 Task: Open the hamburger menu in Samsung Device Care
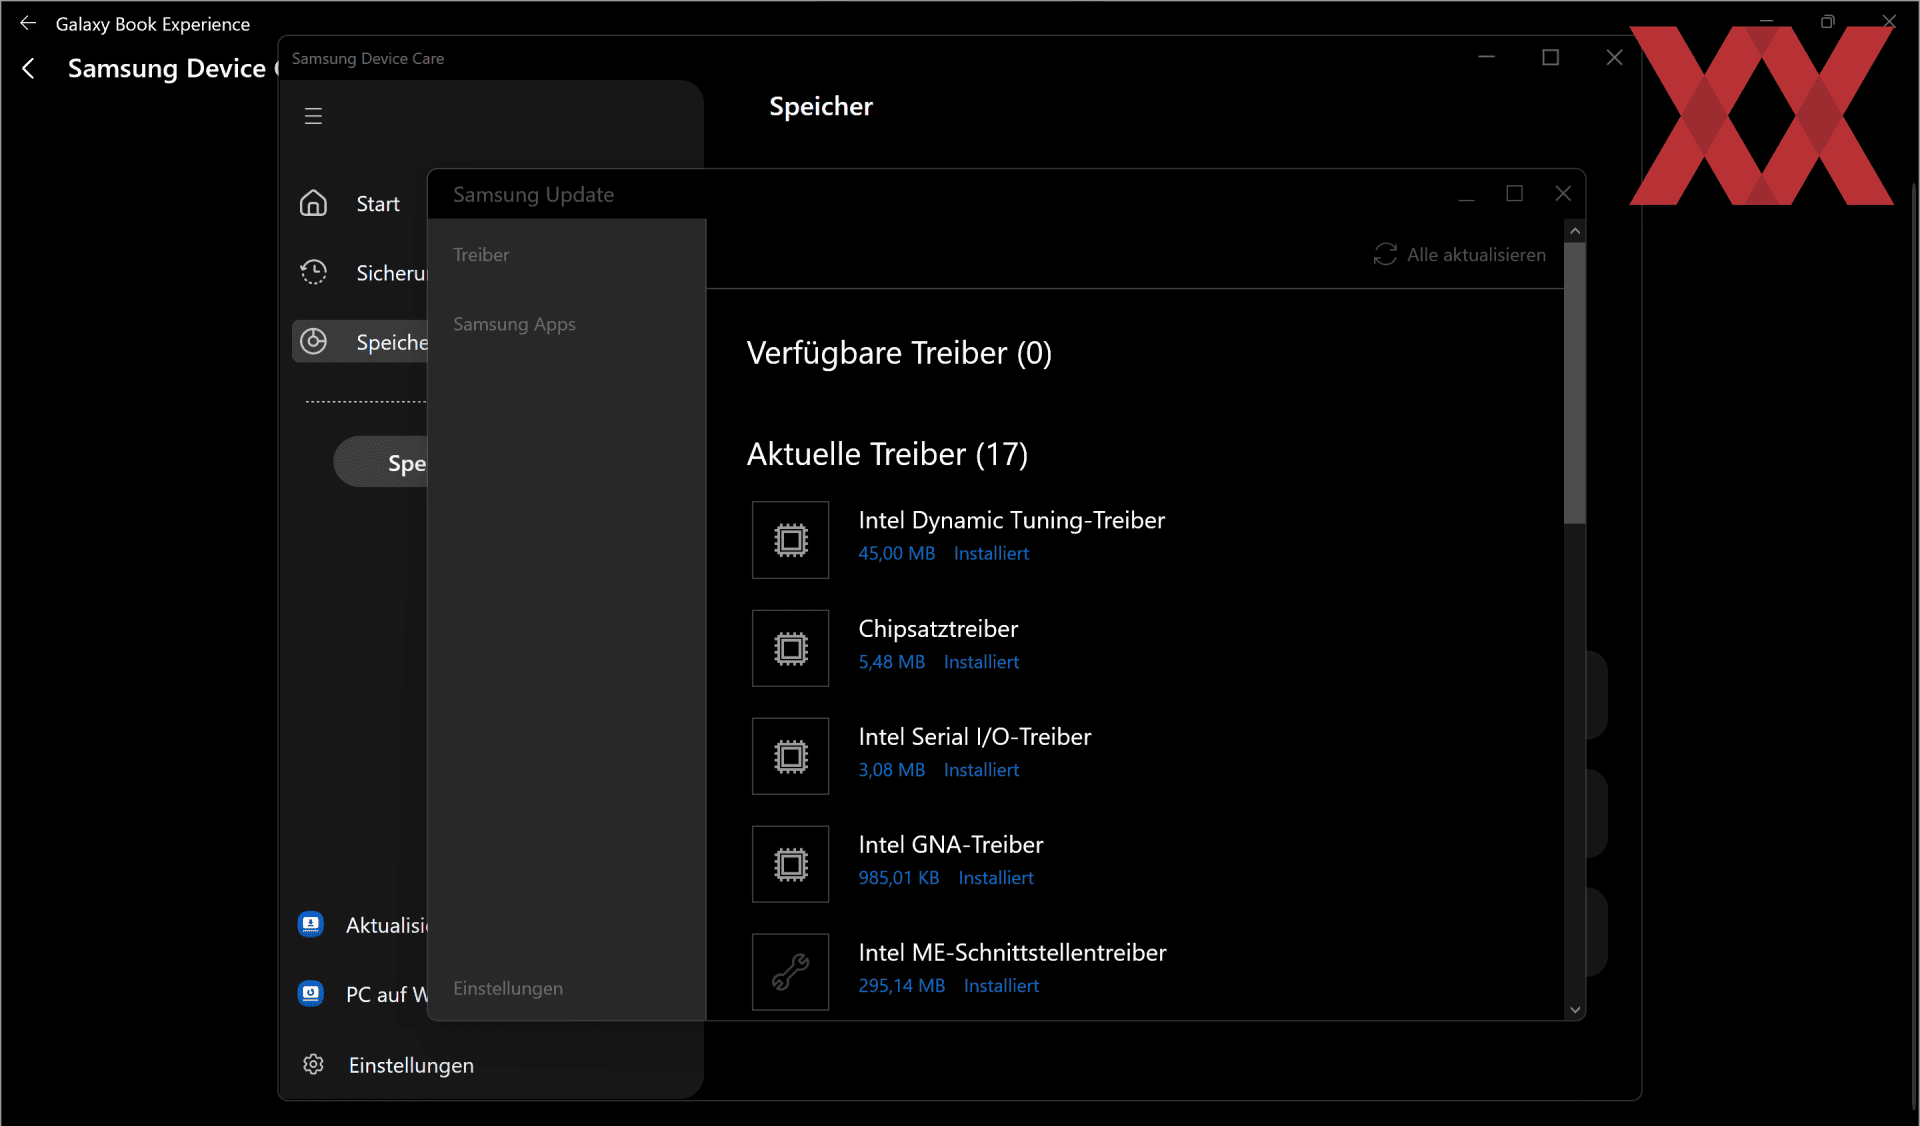(x=313, y=116)
